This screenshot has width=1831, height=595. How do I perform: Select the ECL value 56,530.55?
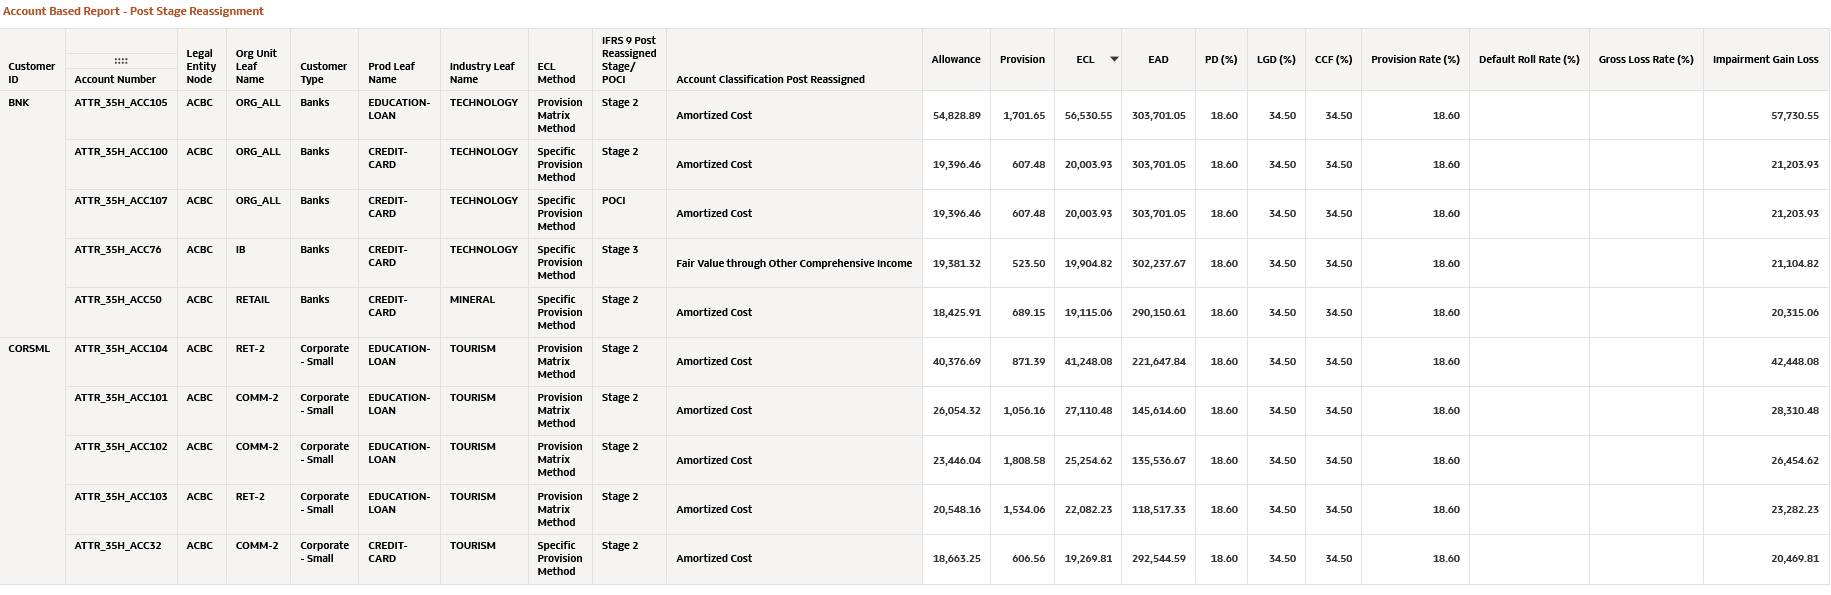(1088, 116)
